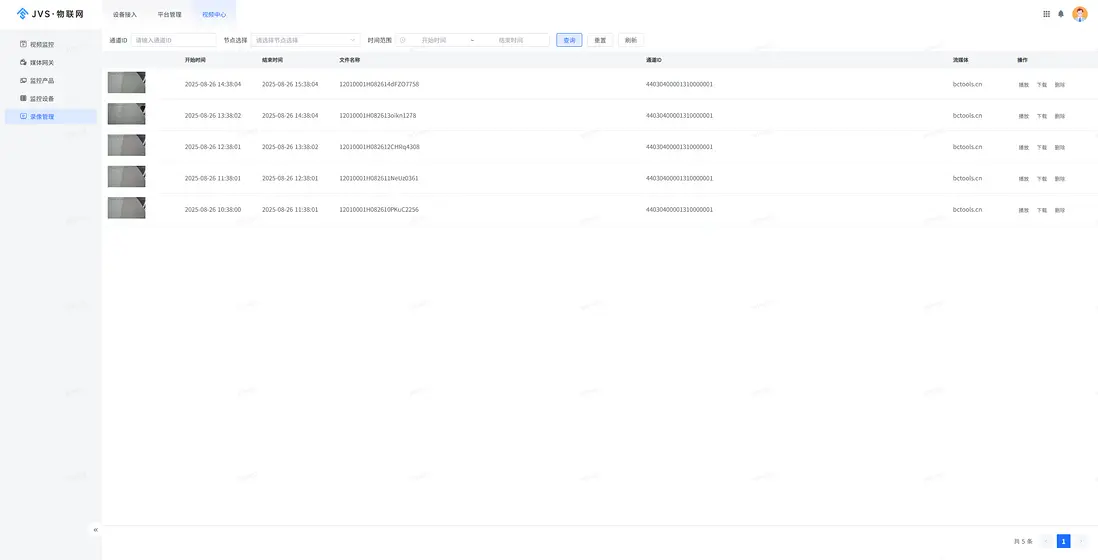Screen dimensions: 1098x560
Task: Click the 开始时间 date input
Action: click(x=433, y=41)
